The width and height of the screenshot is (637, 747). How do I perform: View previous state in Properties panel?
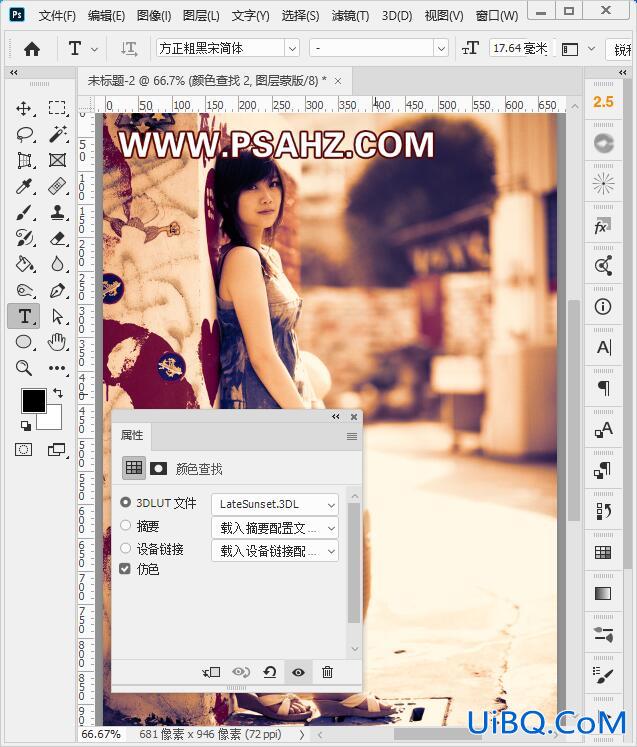(241, 672)
